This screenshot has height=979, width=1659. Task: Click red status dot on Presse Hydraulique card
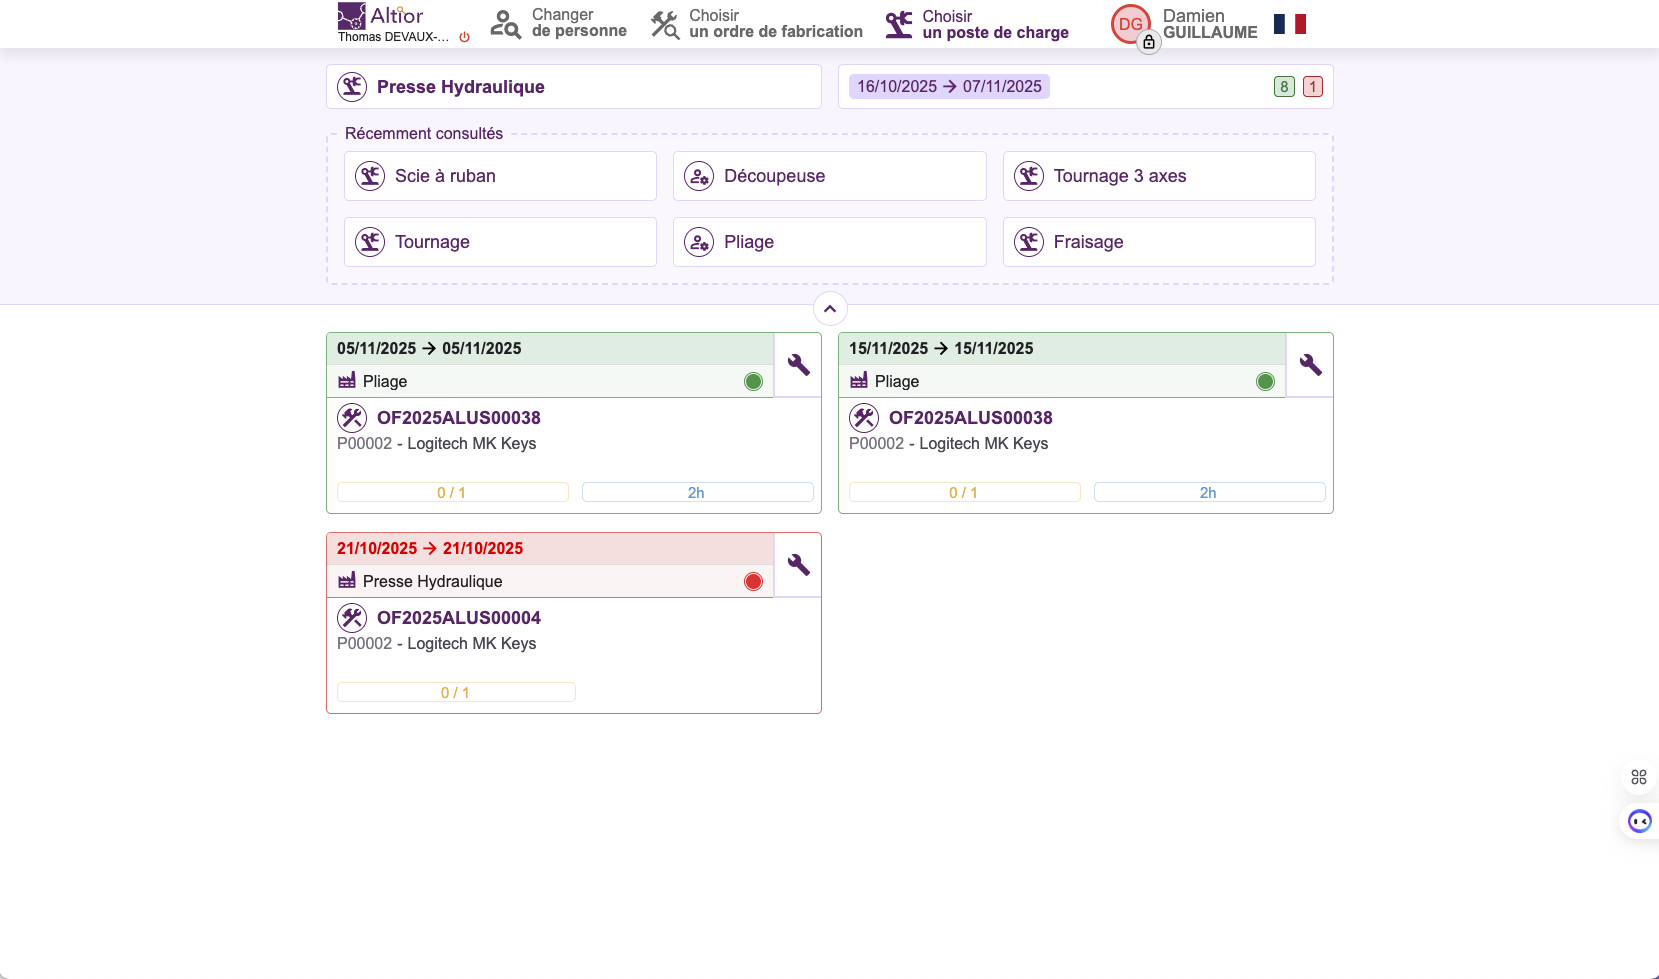(754, 581)
